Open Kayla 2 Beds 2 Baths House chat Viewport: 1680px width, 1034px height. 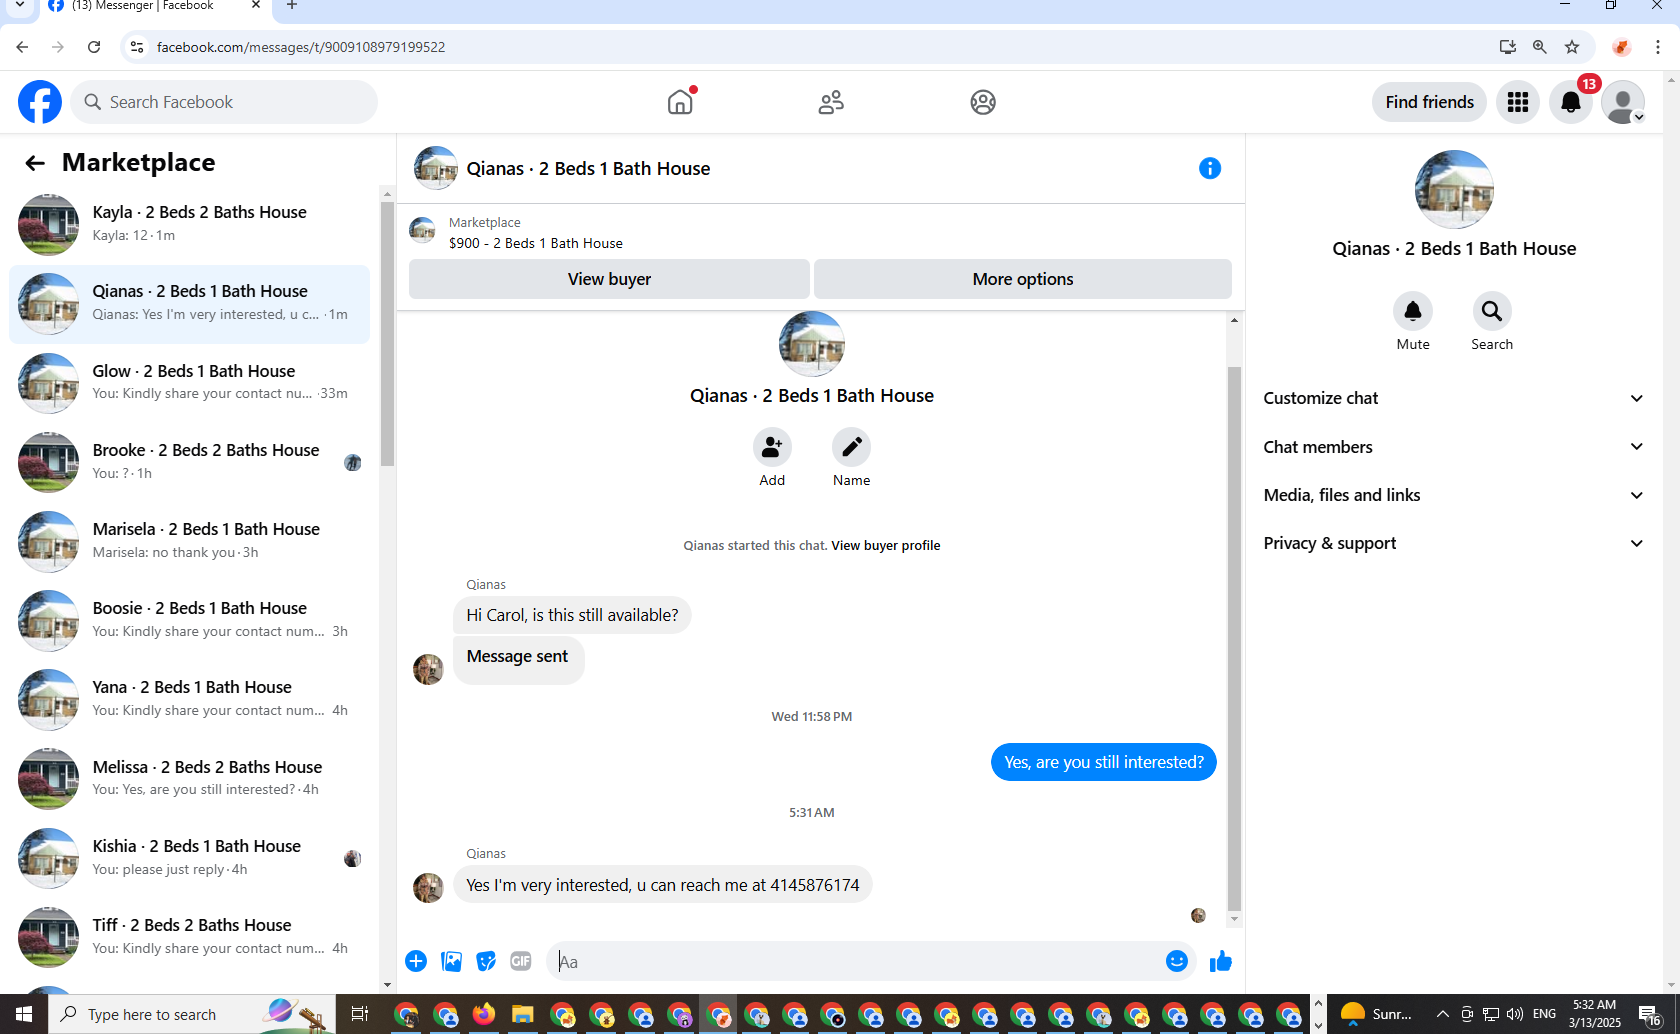[x=190, y=224]
